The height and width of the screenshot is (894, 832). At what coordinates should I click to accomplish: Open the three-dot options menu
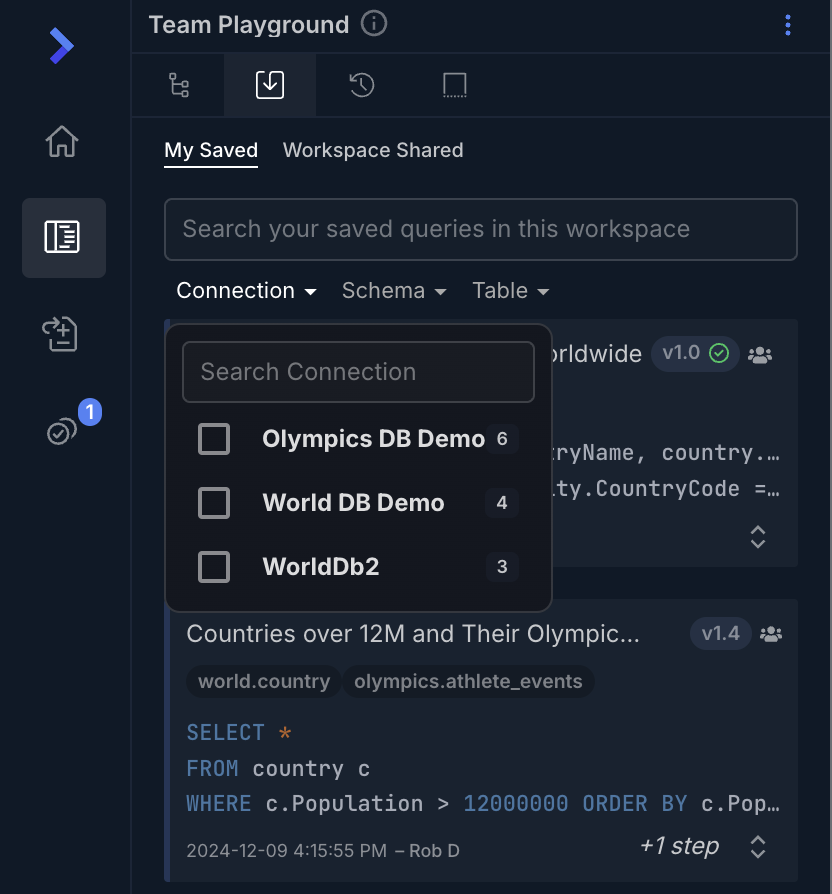click(788, 25)
